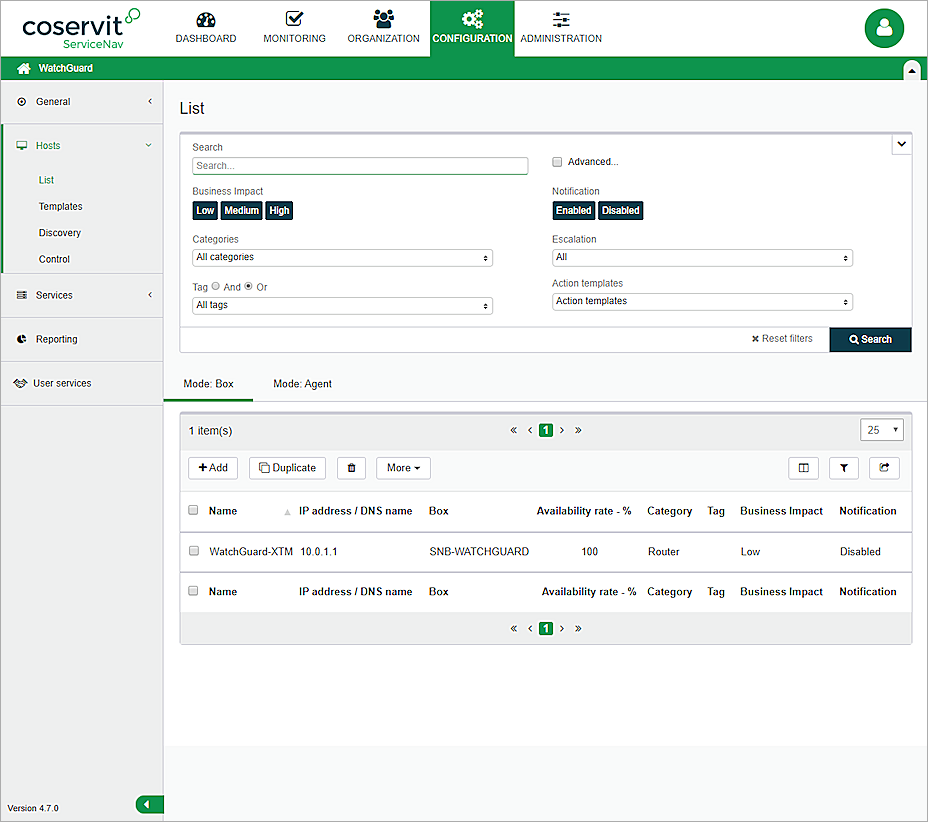This screenshot has width=928, height=822.
Task: Switch to the Mode: Agent tab
Action: point(302,384)
